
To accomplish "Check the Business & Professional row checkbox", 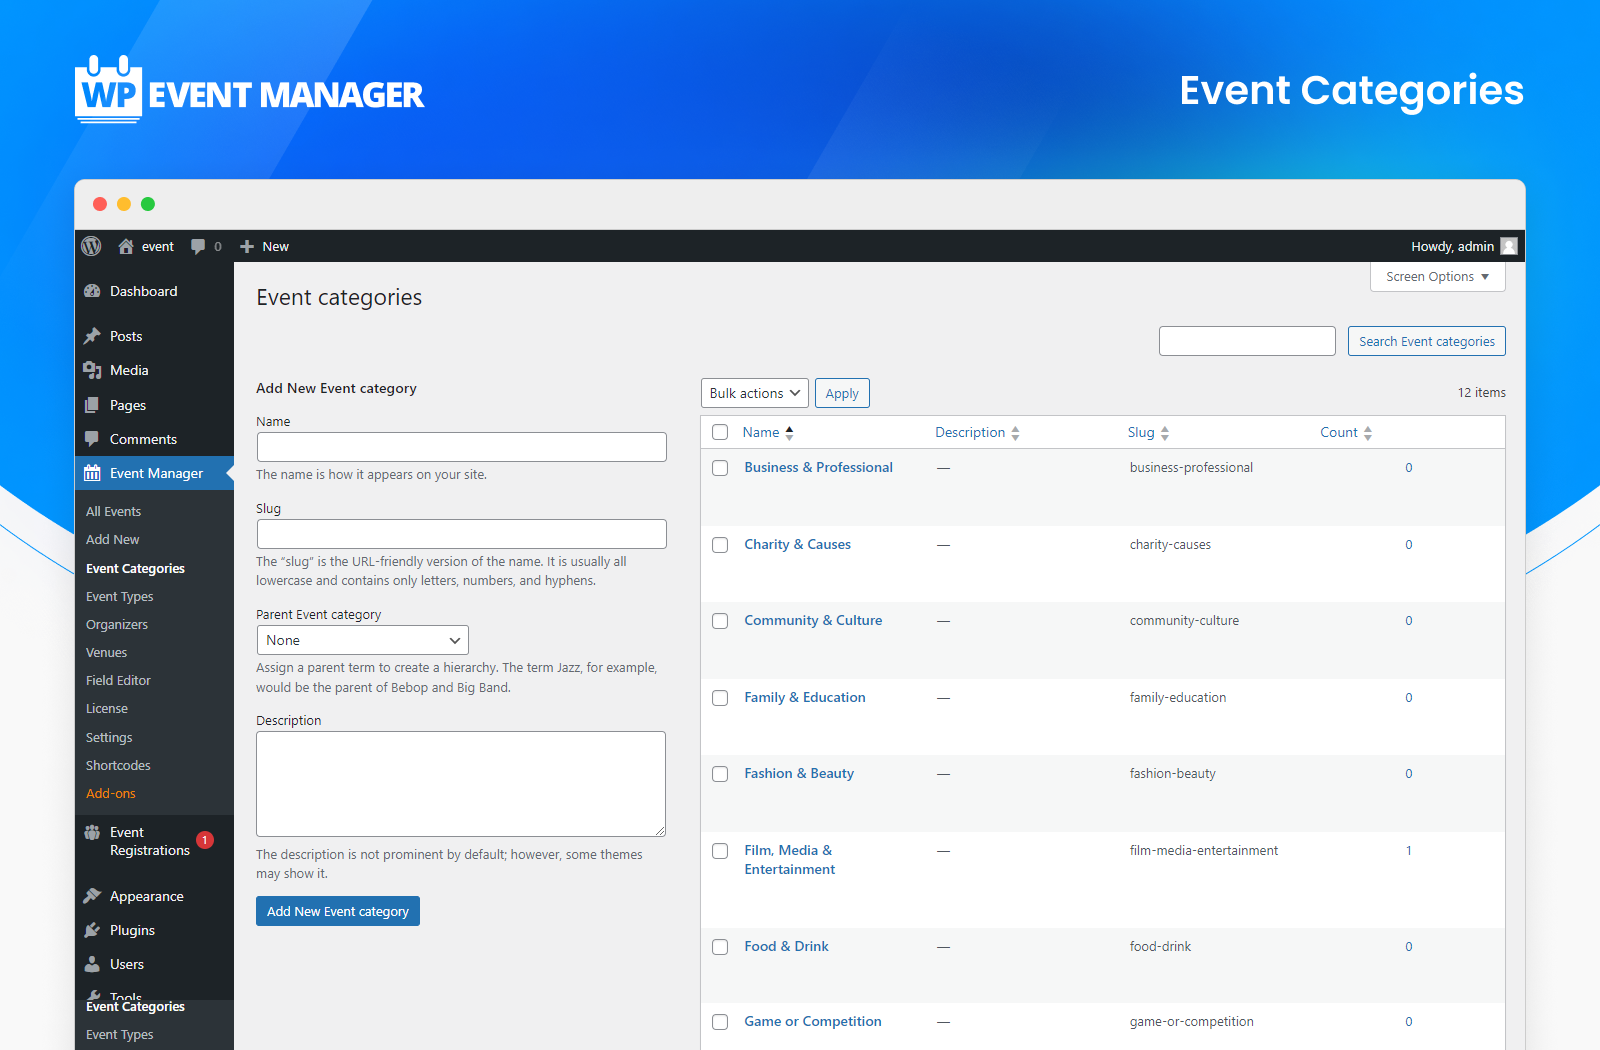I will tap(720, 468).
